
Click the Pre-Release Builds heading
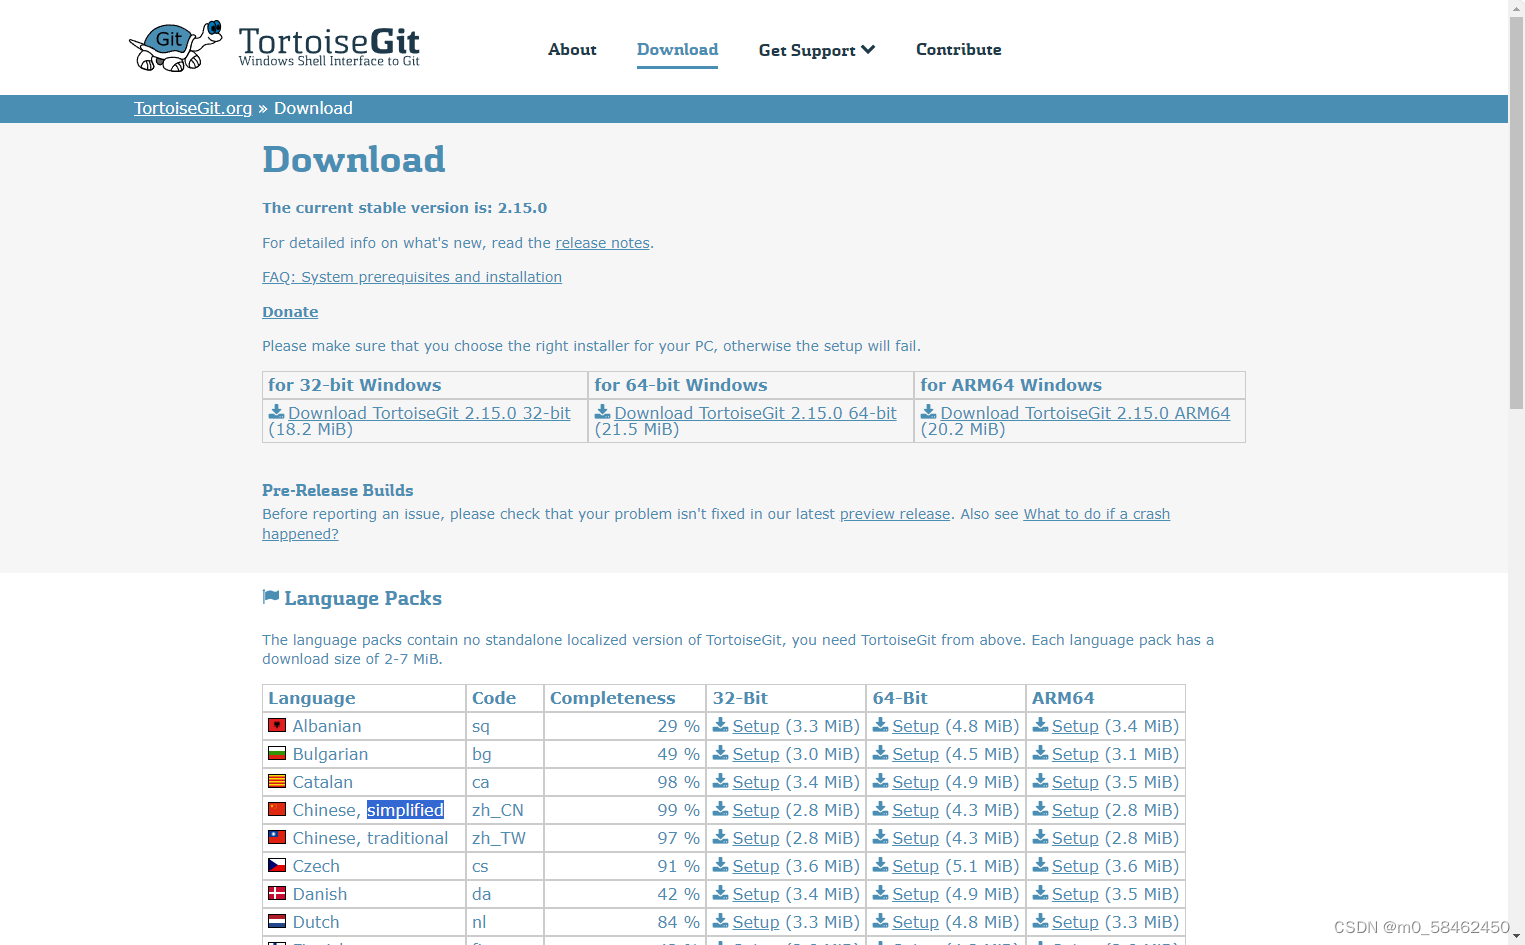[337, 490]
